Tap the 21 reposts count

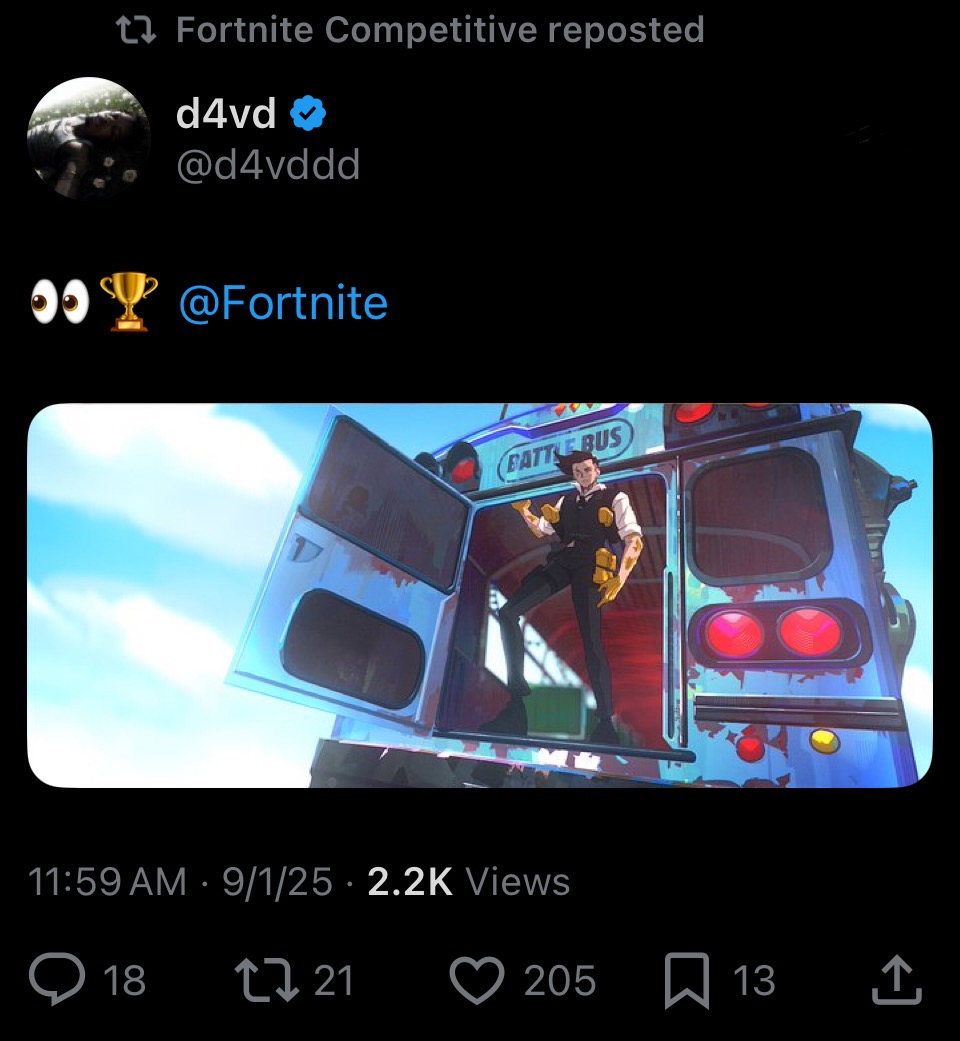(x=333, y=980)
